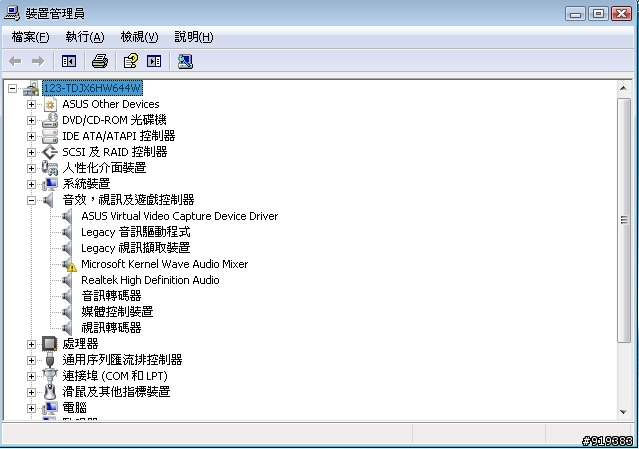Click the IDE ATA/ATAPI controller icon

click(x=50, y=136)
